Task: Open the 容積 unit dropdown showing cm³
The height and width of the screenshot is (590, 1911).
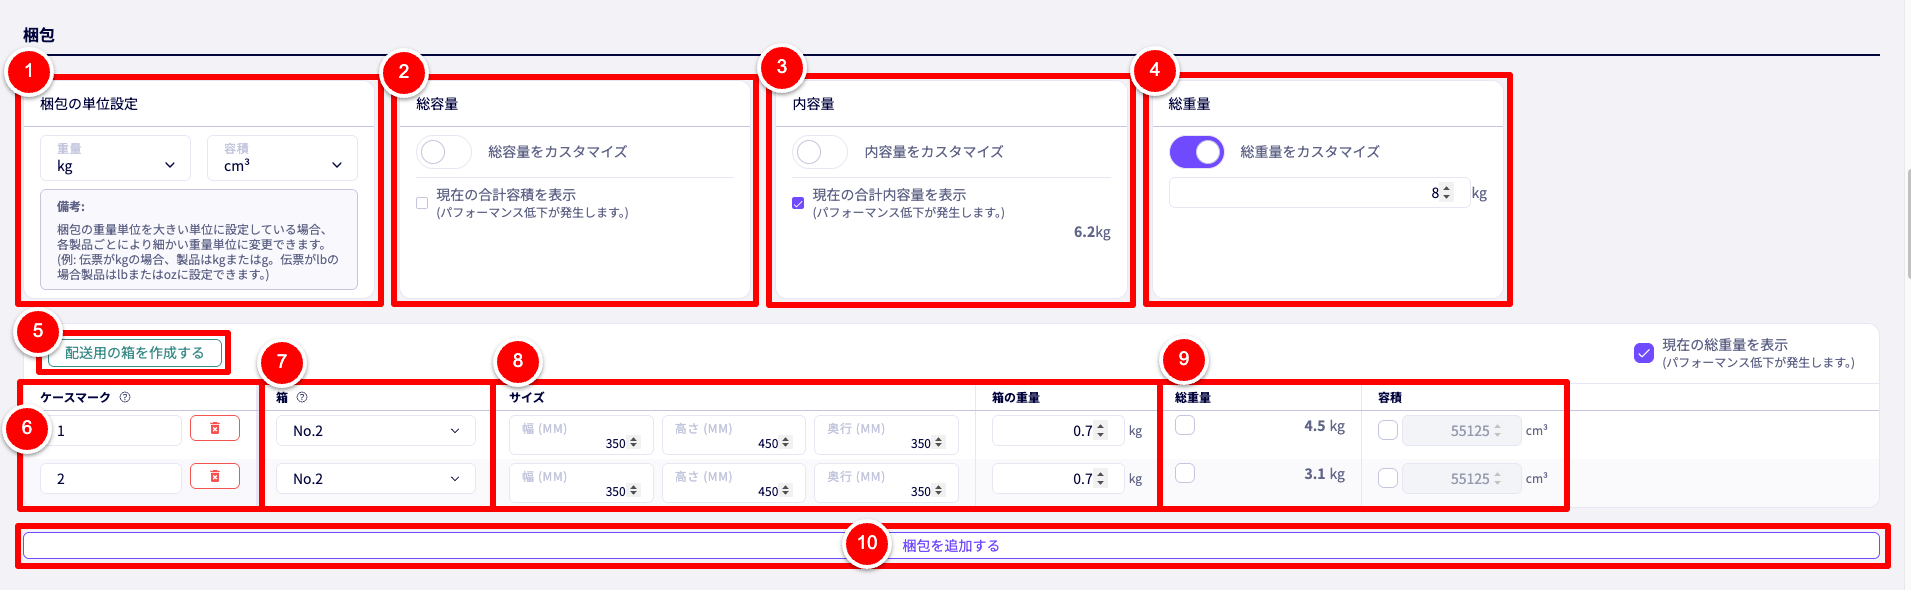Action: (x=283, y=158)
